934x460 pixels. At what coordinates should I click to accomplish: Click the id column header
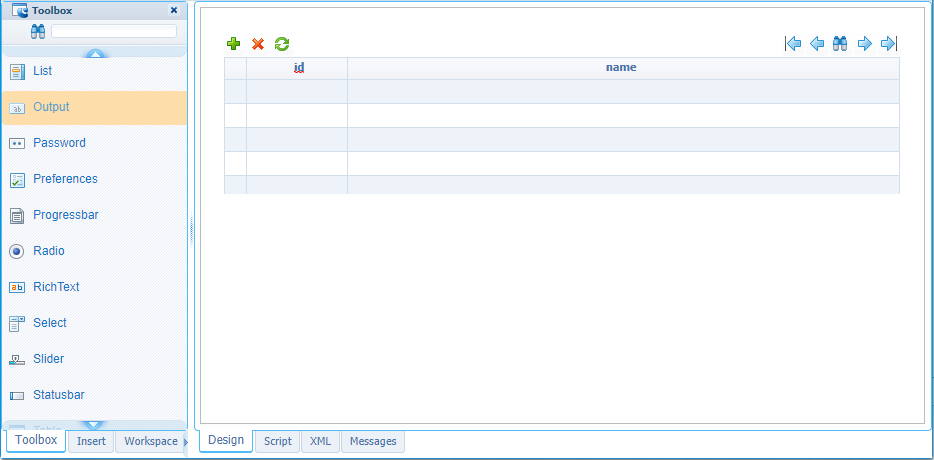[x=298, y=68]
